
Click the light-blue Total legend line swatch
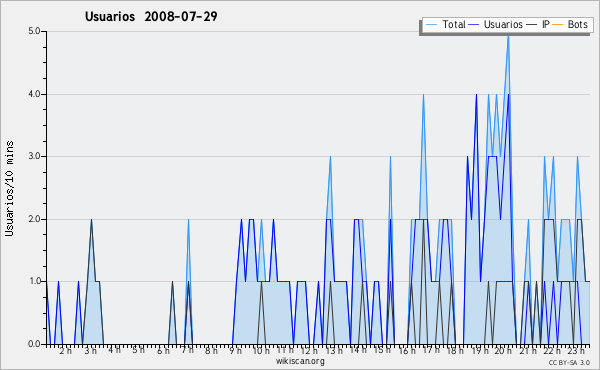tap(432, 25)
